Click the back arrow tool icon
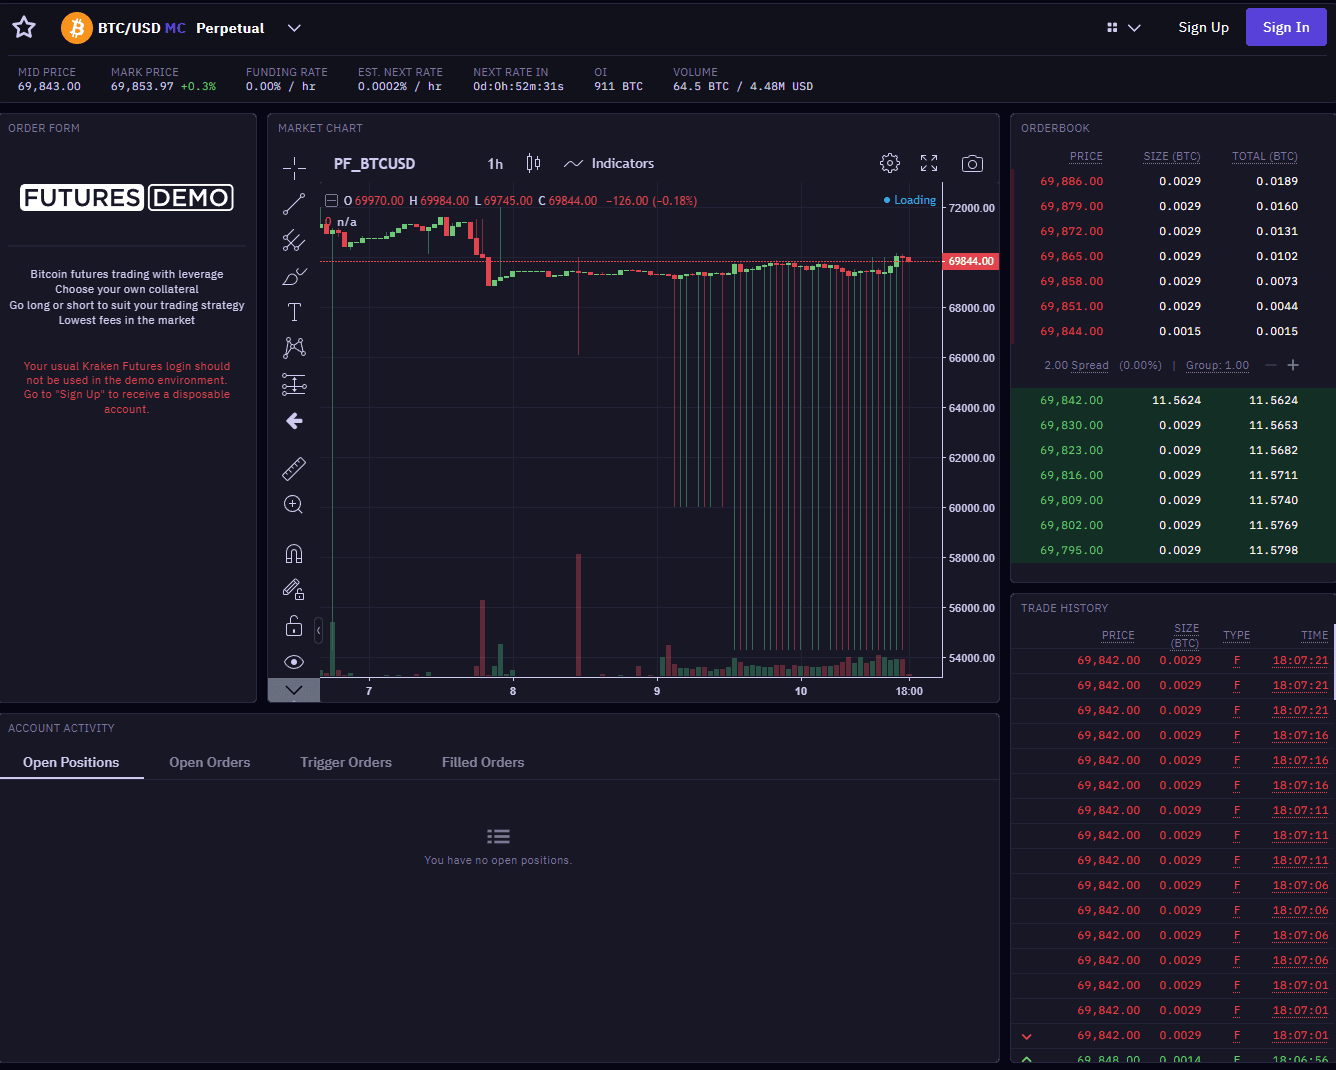1336x1070 pixels. pos(294,421)
